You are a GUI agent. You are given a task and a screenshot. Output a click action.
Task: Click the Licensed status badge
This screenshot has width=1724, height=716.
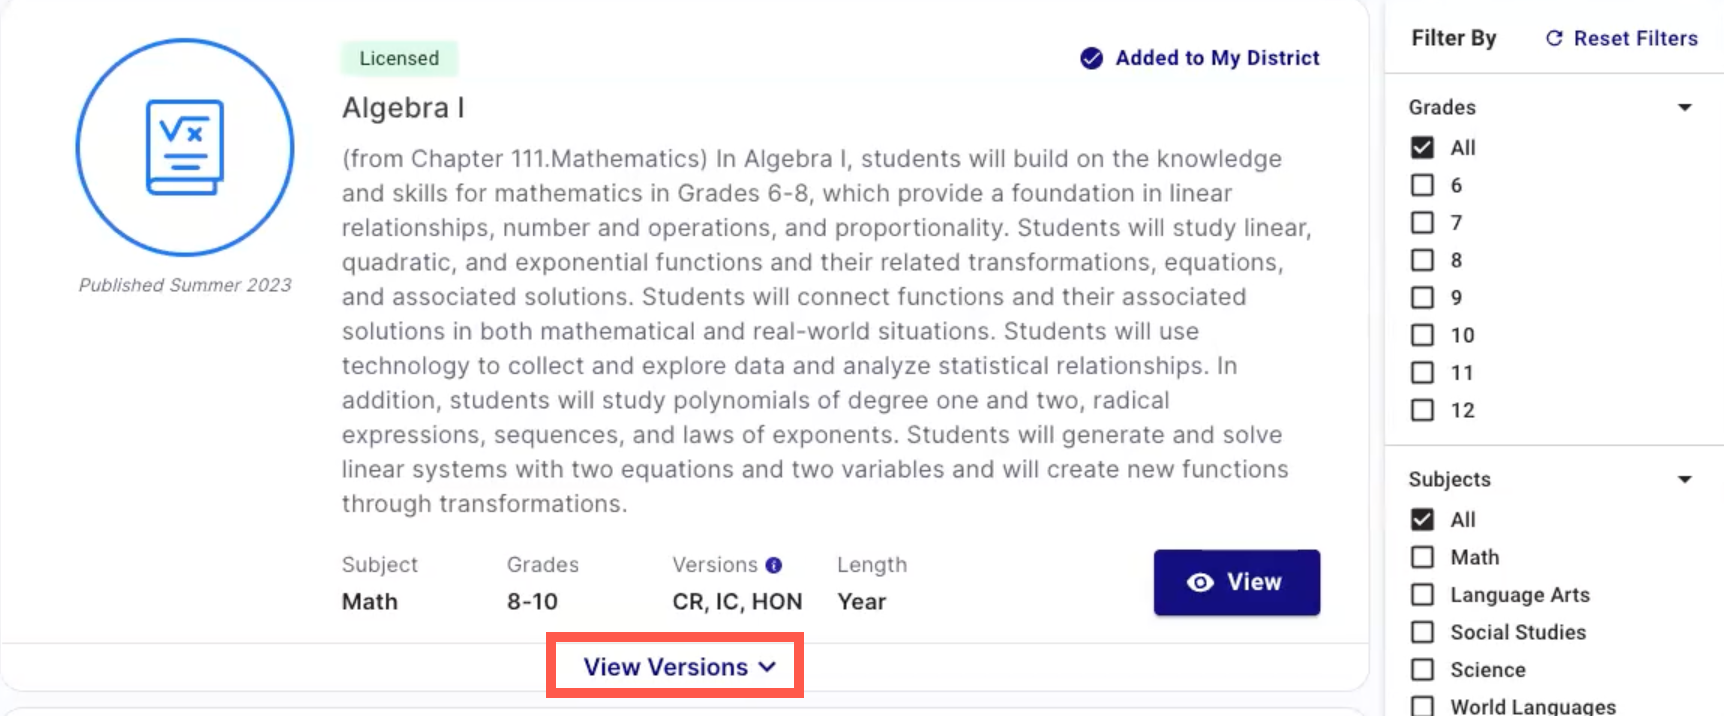pyautogui.click(x=399, y=58)
